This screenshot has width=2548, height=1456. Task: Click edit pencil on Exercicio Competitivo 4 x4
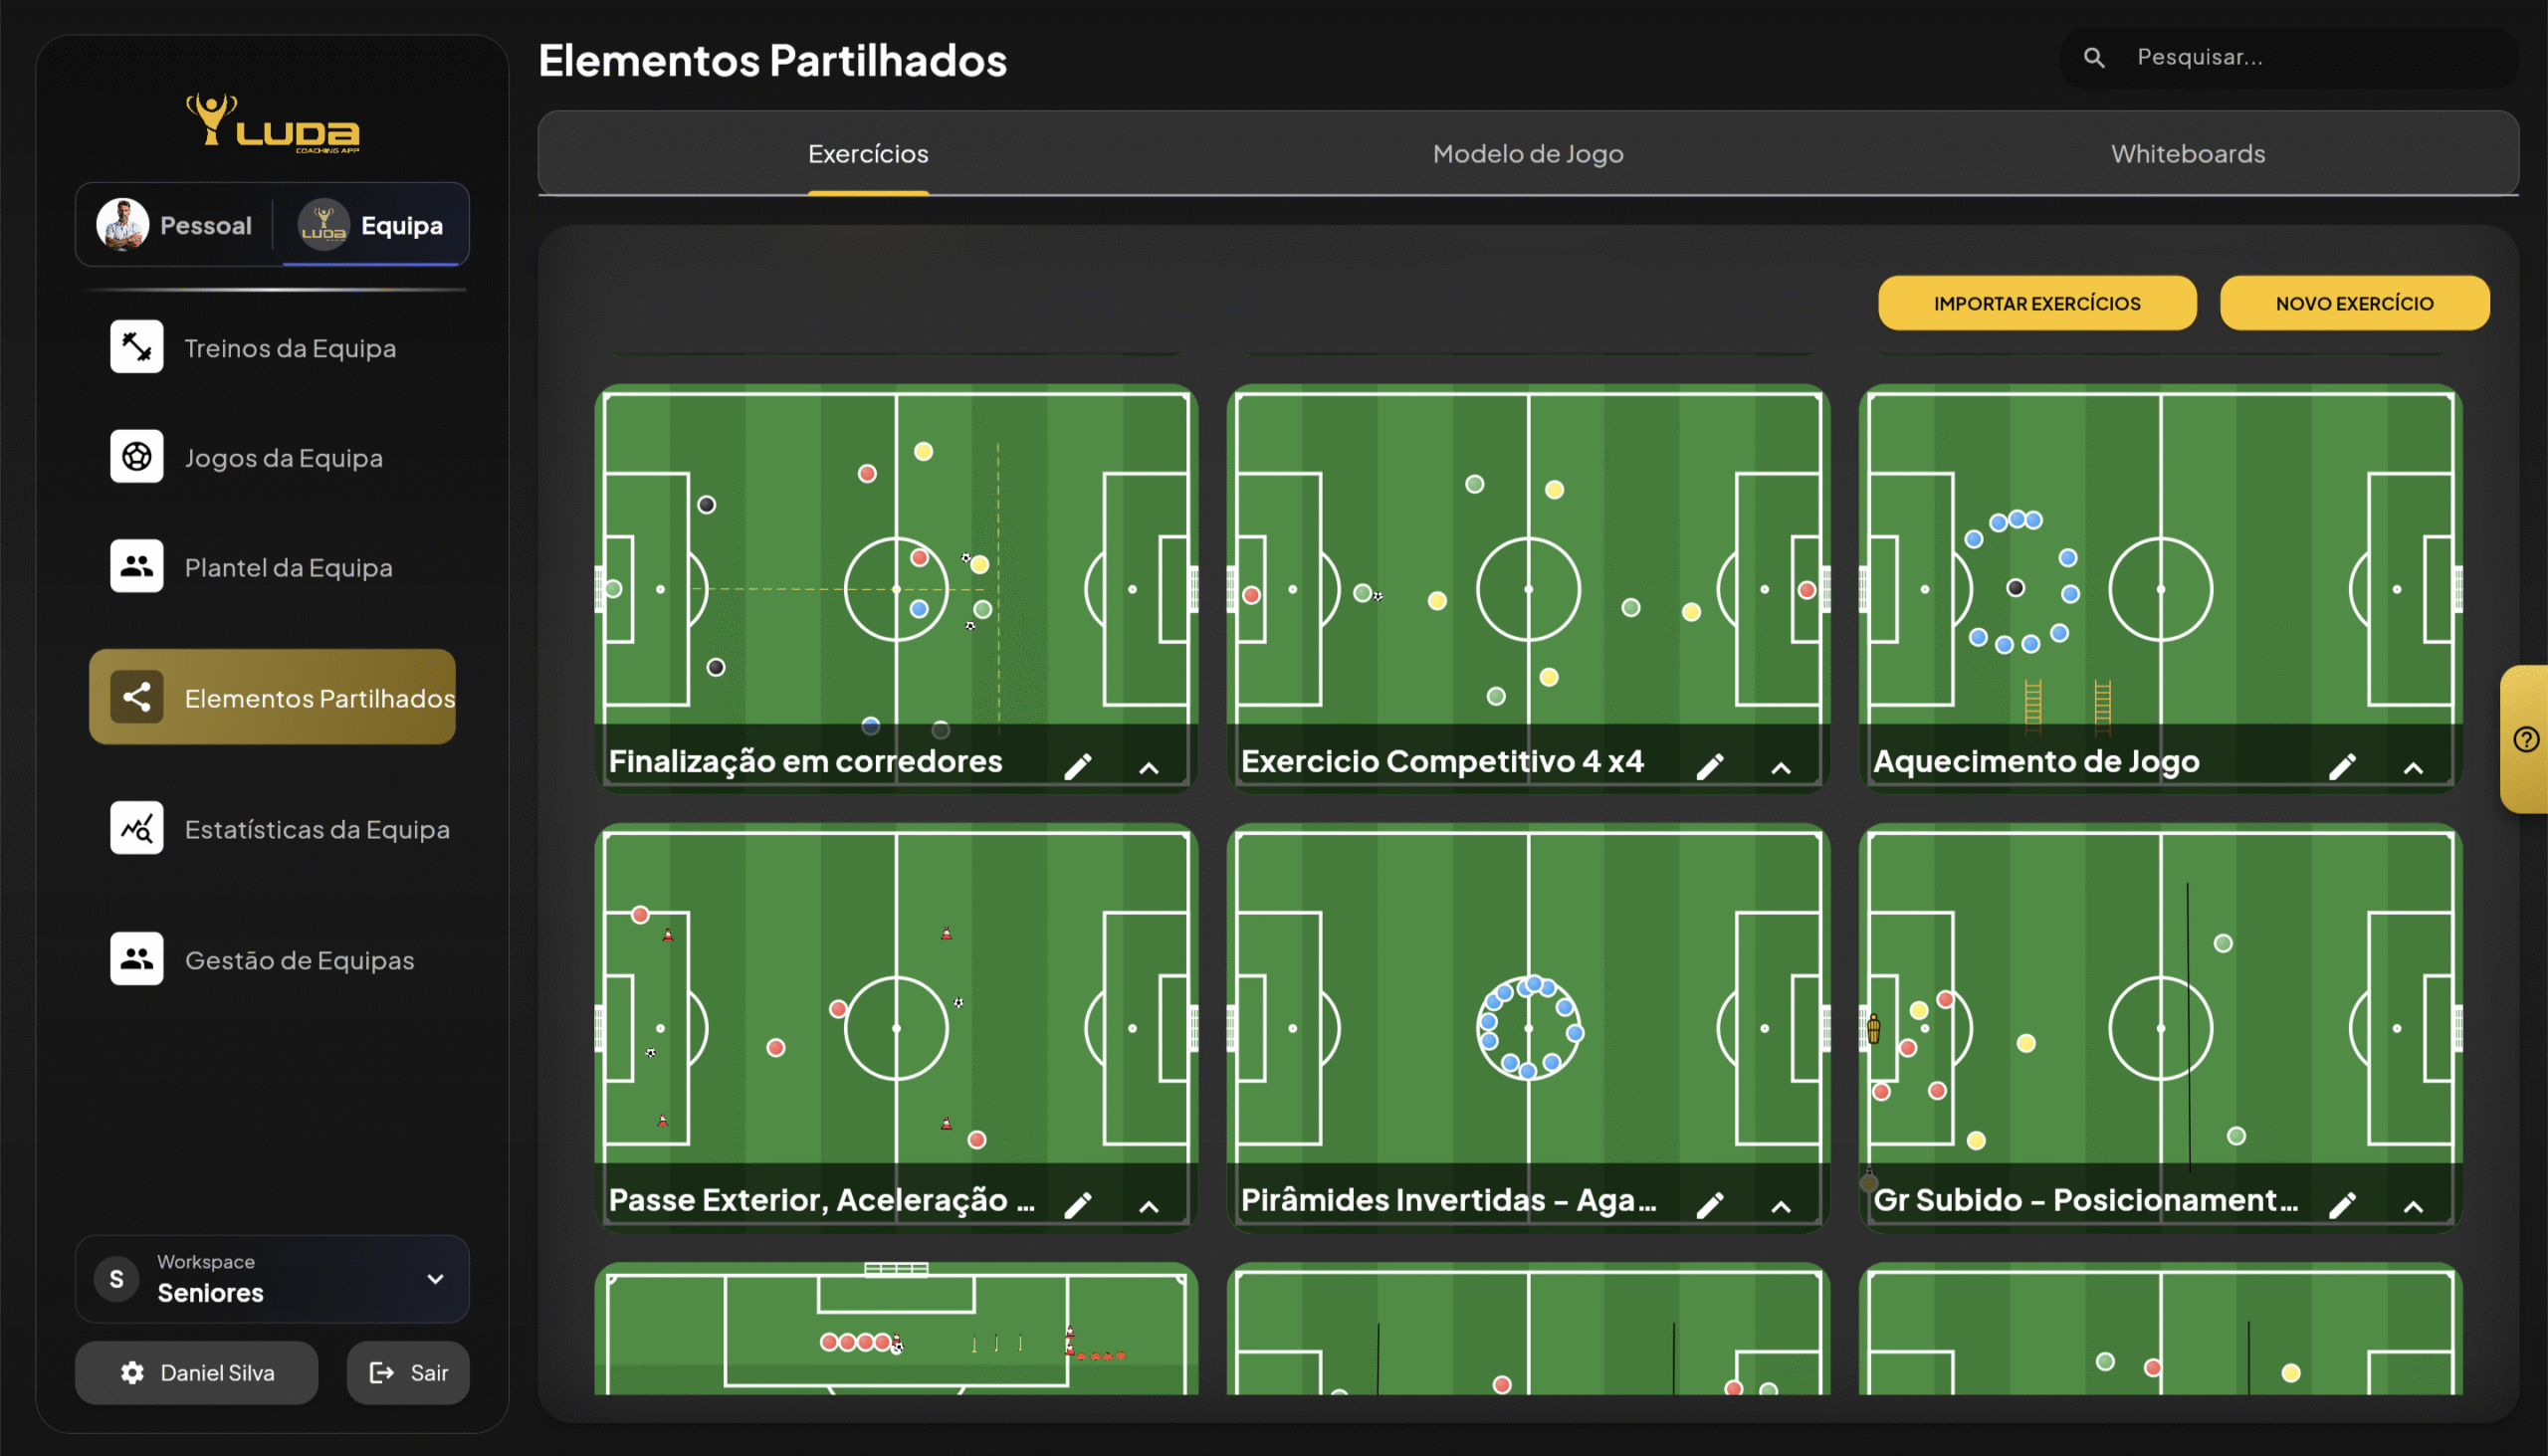(1710, 767)
